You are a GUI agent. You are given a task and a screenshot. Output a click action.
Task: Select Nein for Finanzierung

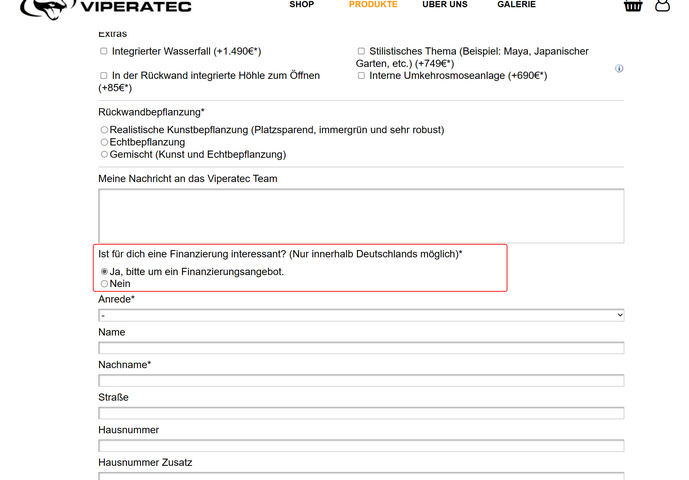[x=104, y=284]
